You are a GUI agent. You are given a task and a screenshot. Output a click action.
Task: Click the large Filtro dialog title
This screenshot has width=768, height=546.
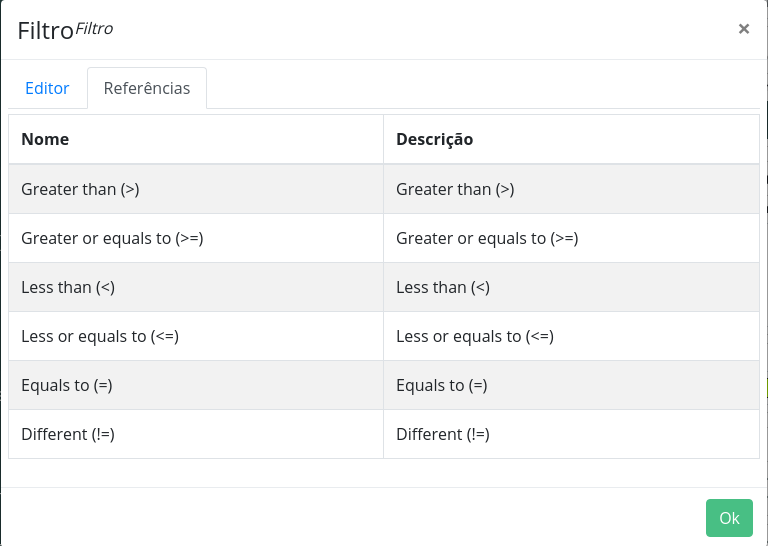(x=45, y=31)
